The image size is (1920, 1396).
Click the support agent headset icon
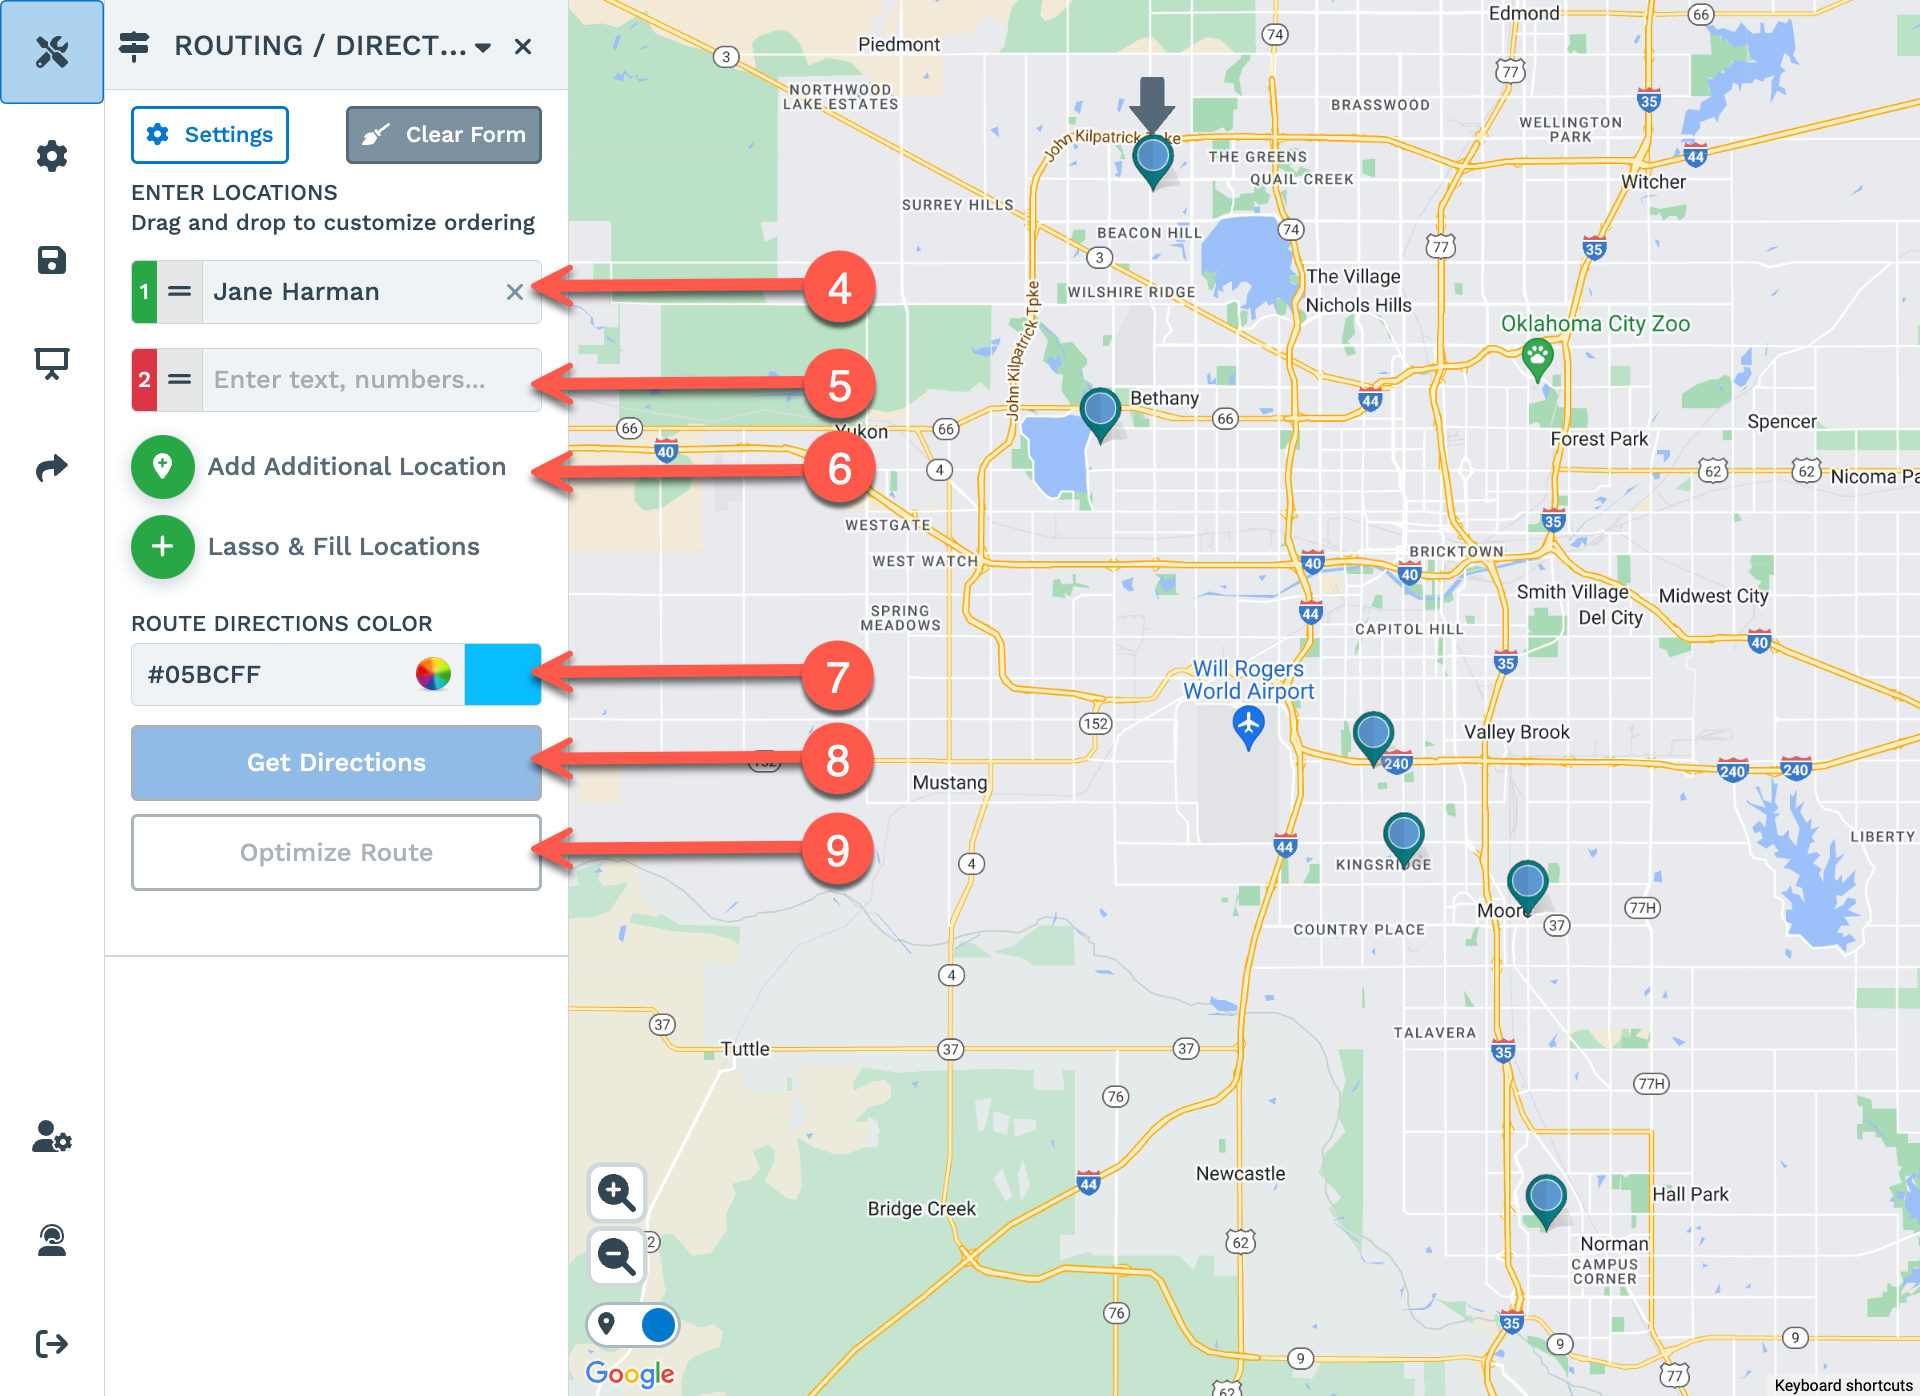[52, 1240]
